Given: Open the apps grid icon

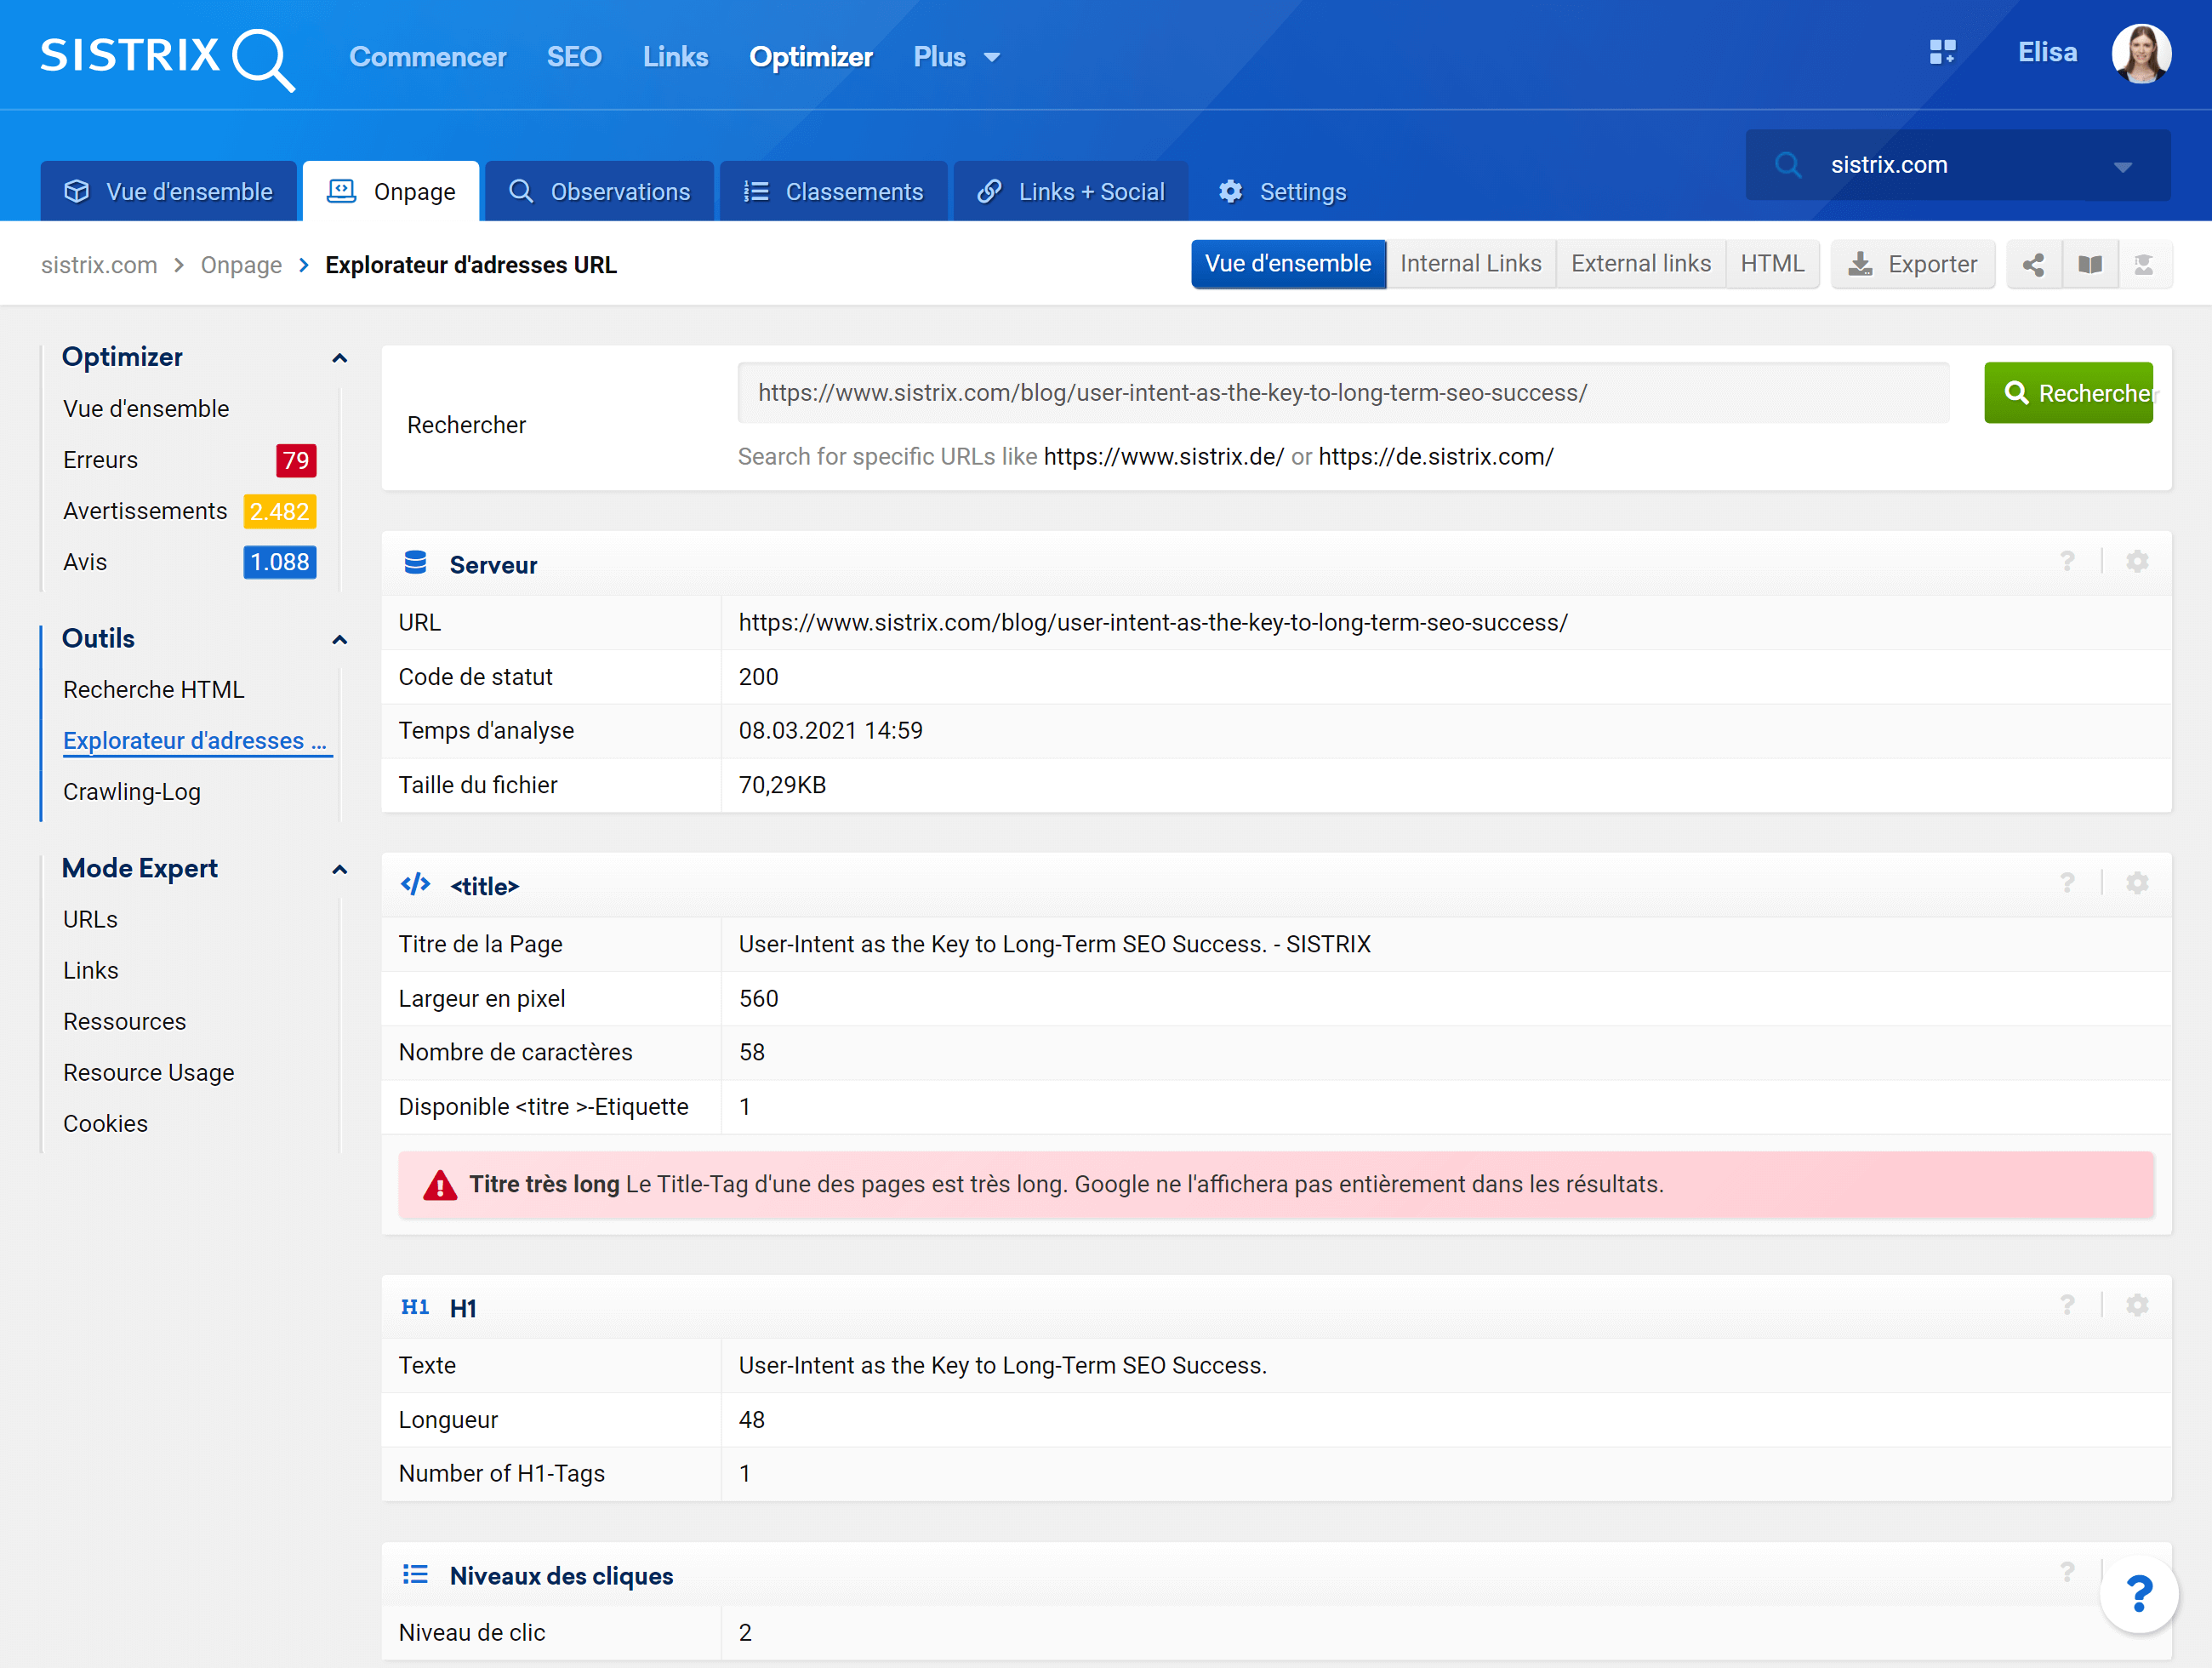Looking at the screenshot, I should tap(1942, 52).
